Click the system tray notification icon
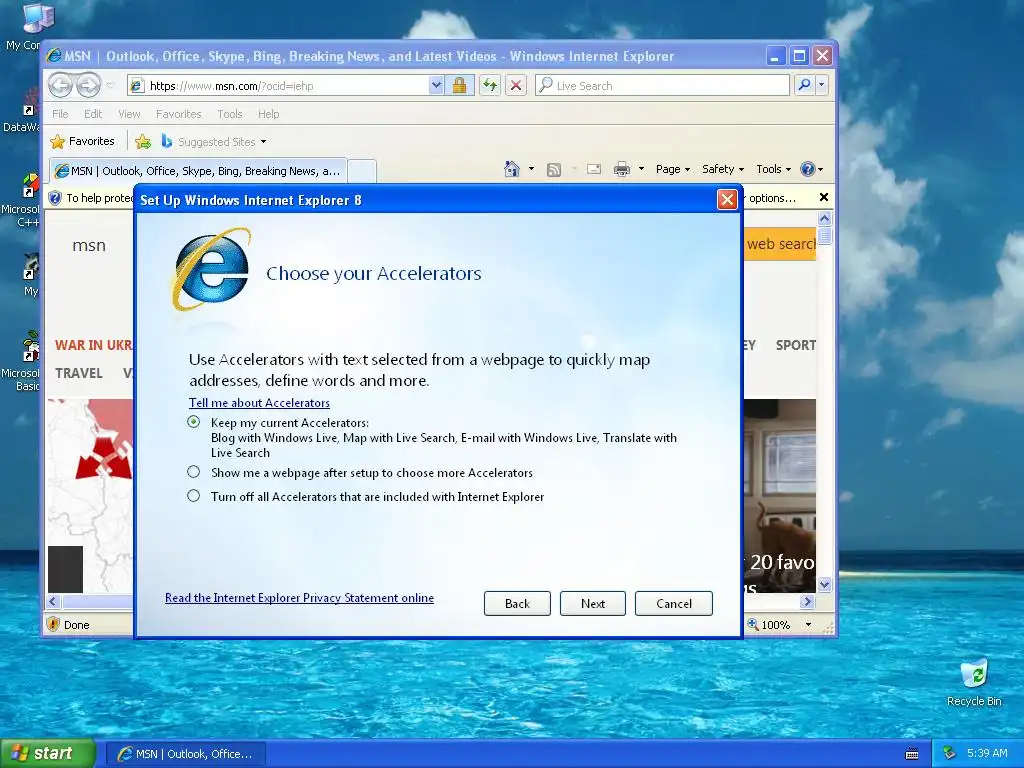1024x768 pixels. [949, 753]
